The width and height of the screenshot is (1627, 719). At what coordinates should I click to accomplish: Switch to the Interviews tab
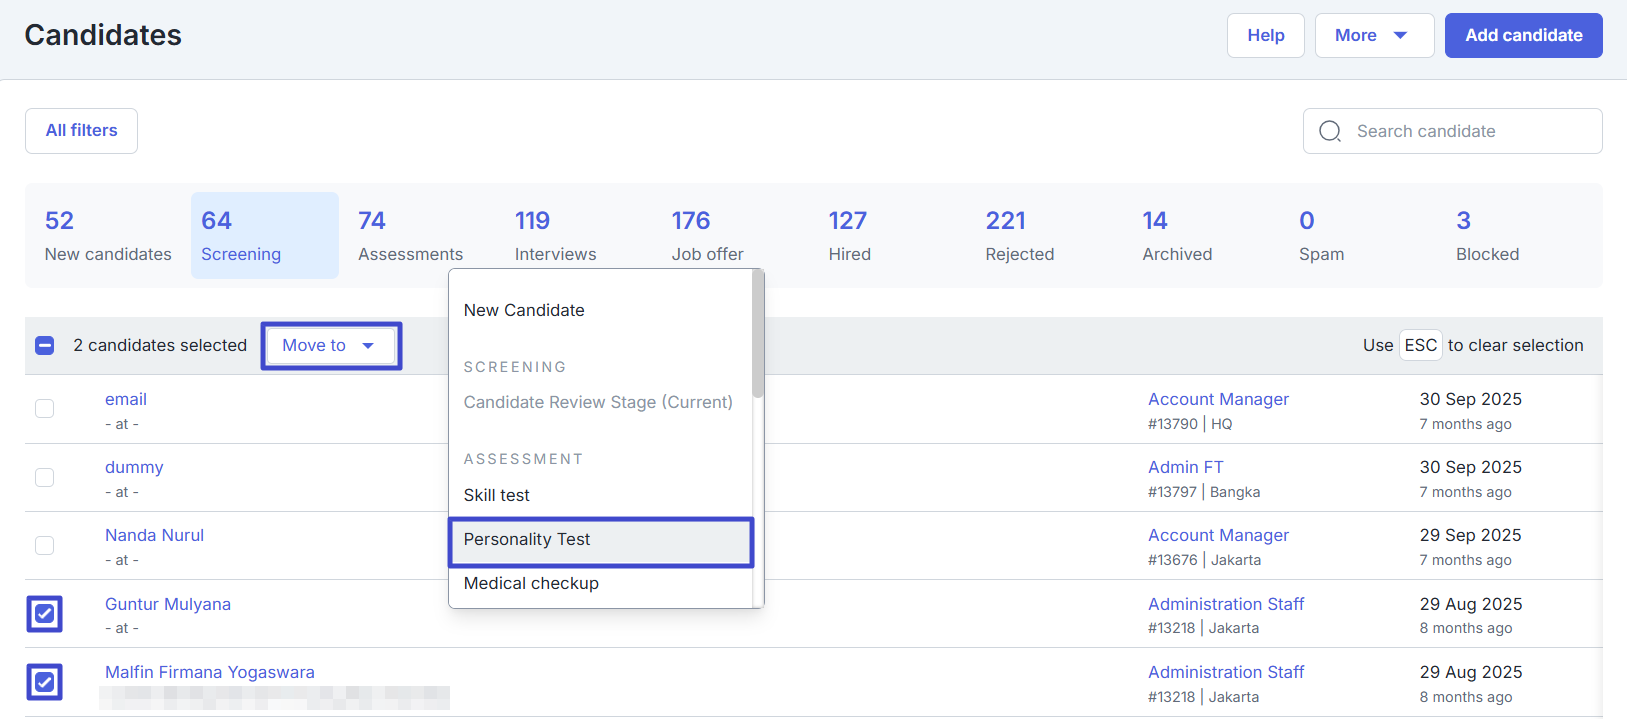[x=555, y=236]
